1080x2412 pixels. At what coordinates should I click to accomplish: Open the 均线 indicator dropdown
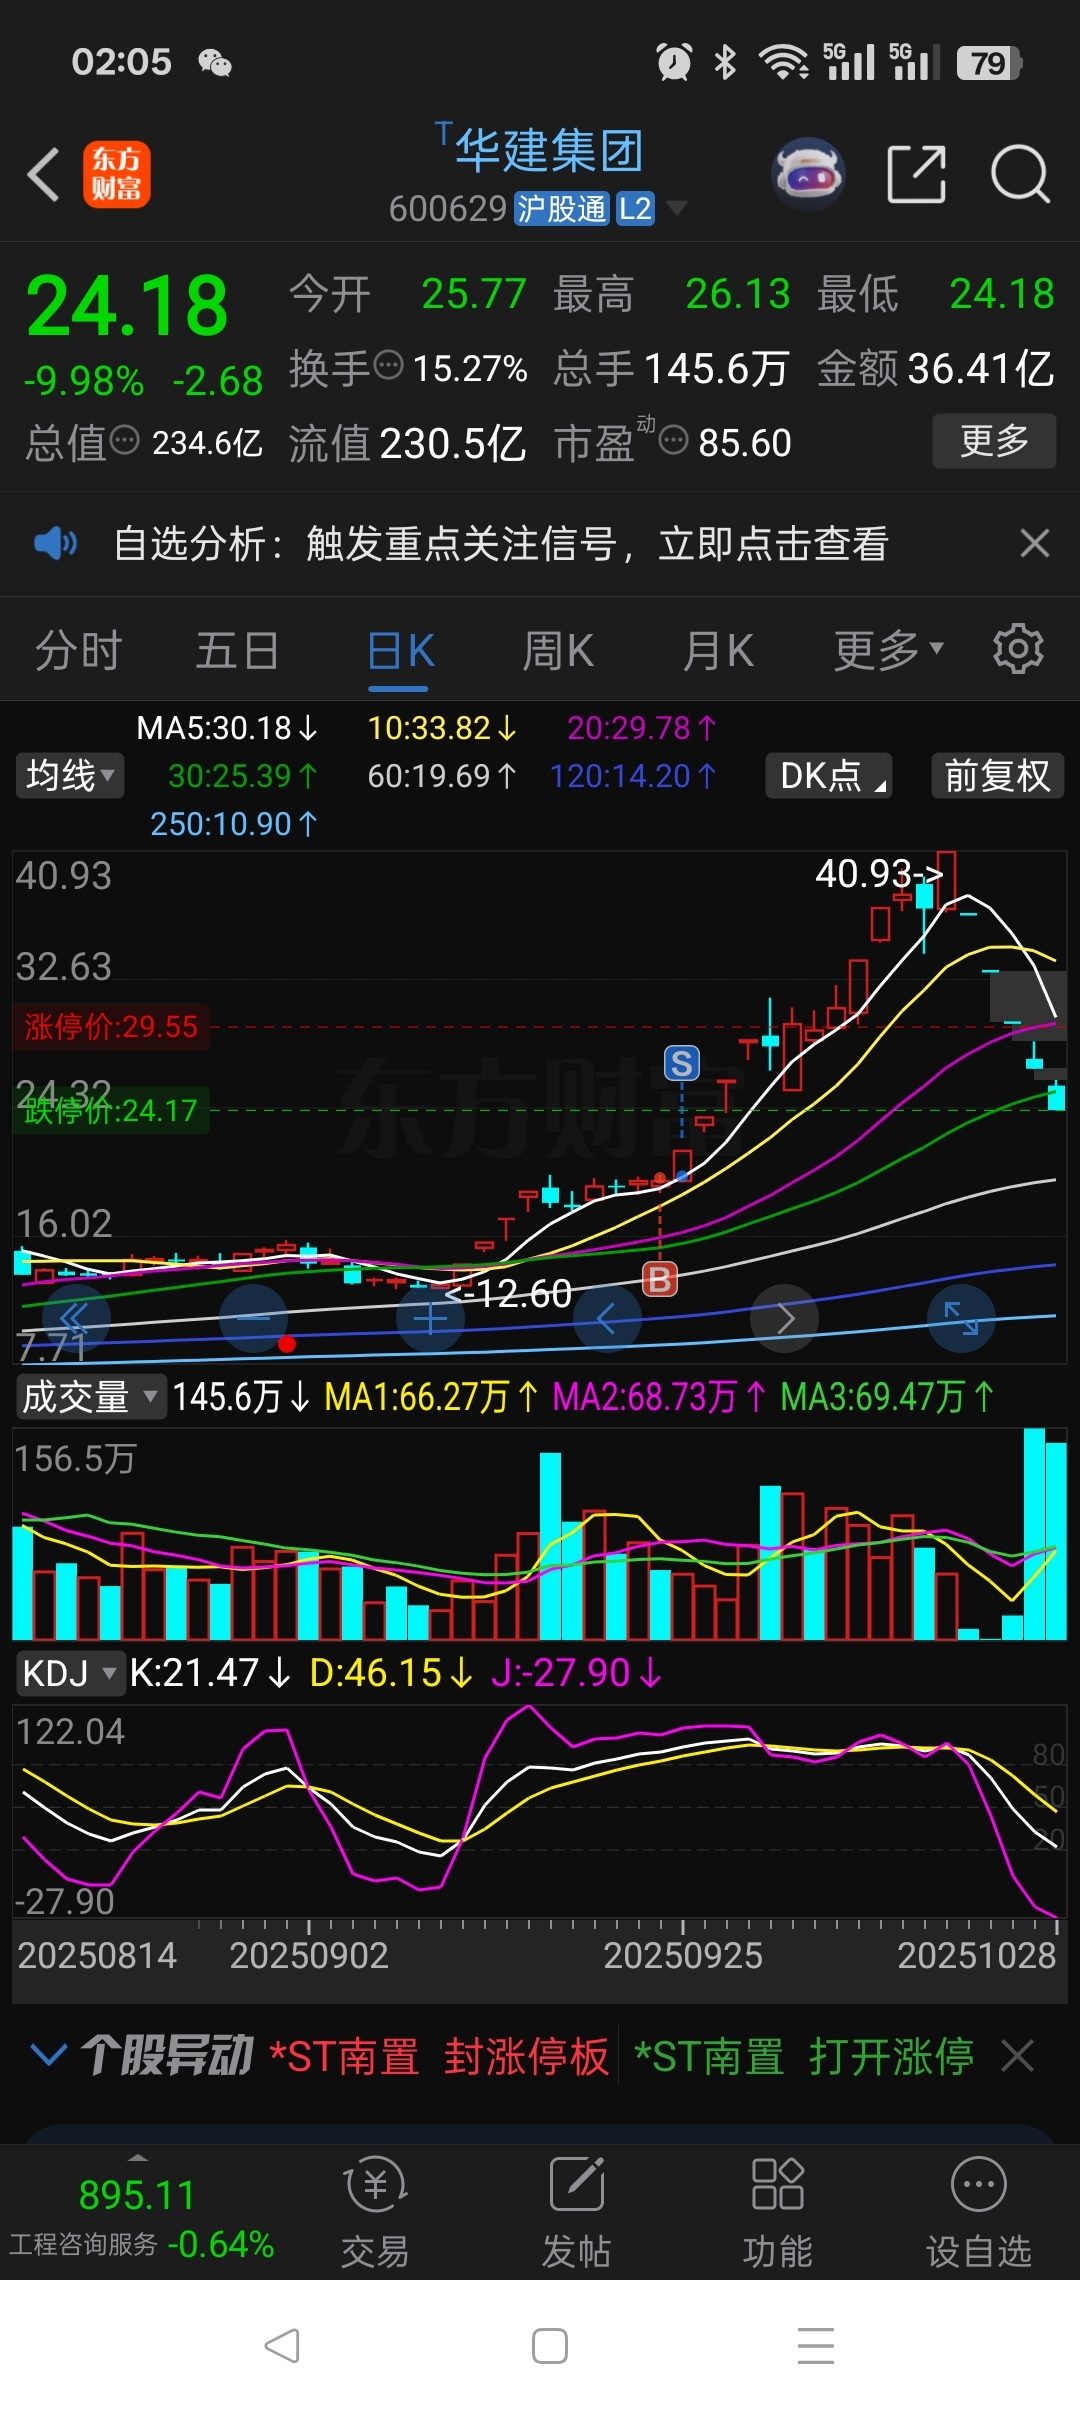coord(69,775)
